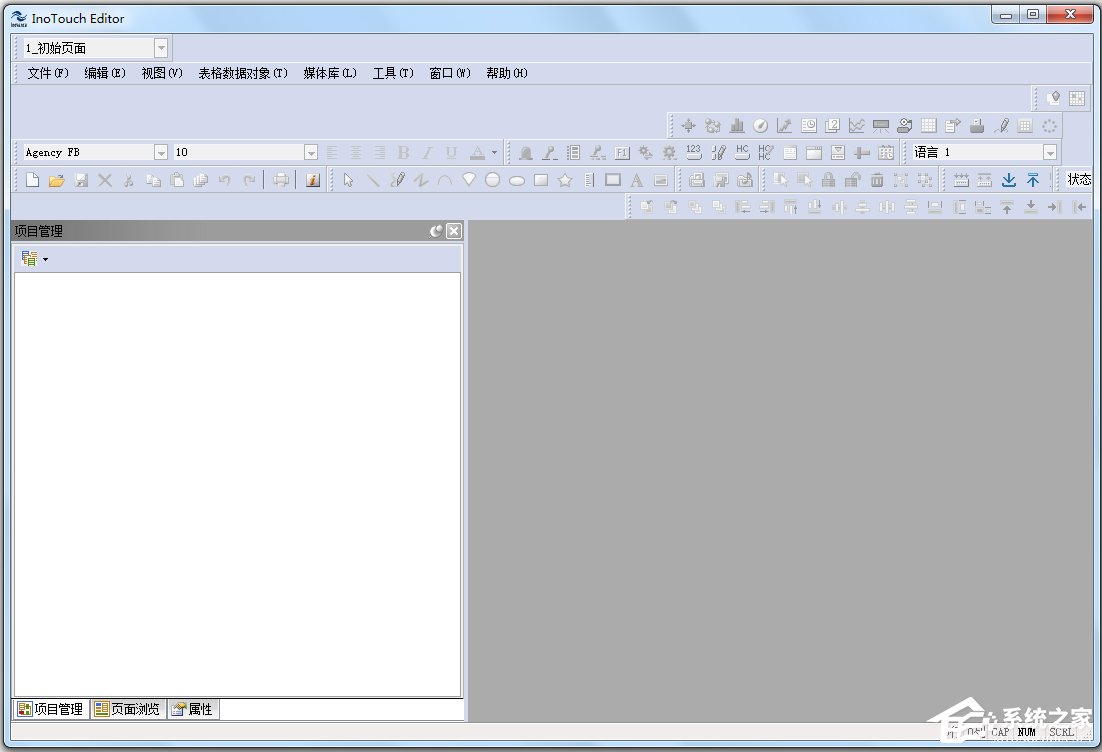Set center text alignment
The height and width of the screenshot is (752, 1102).
[356, 152]
